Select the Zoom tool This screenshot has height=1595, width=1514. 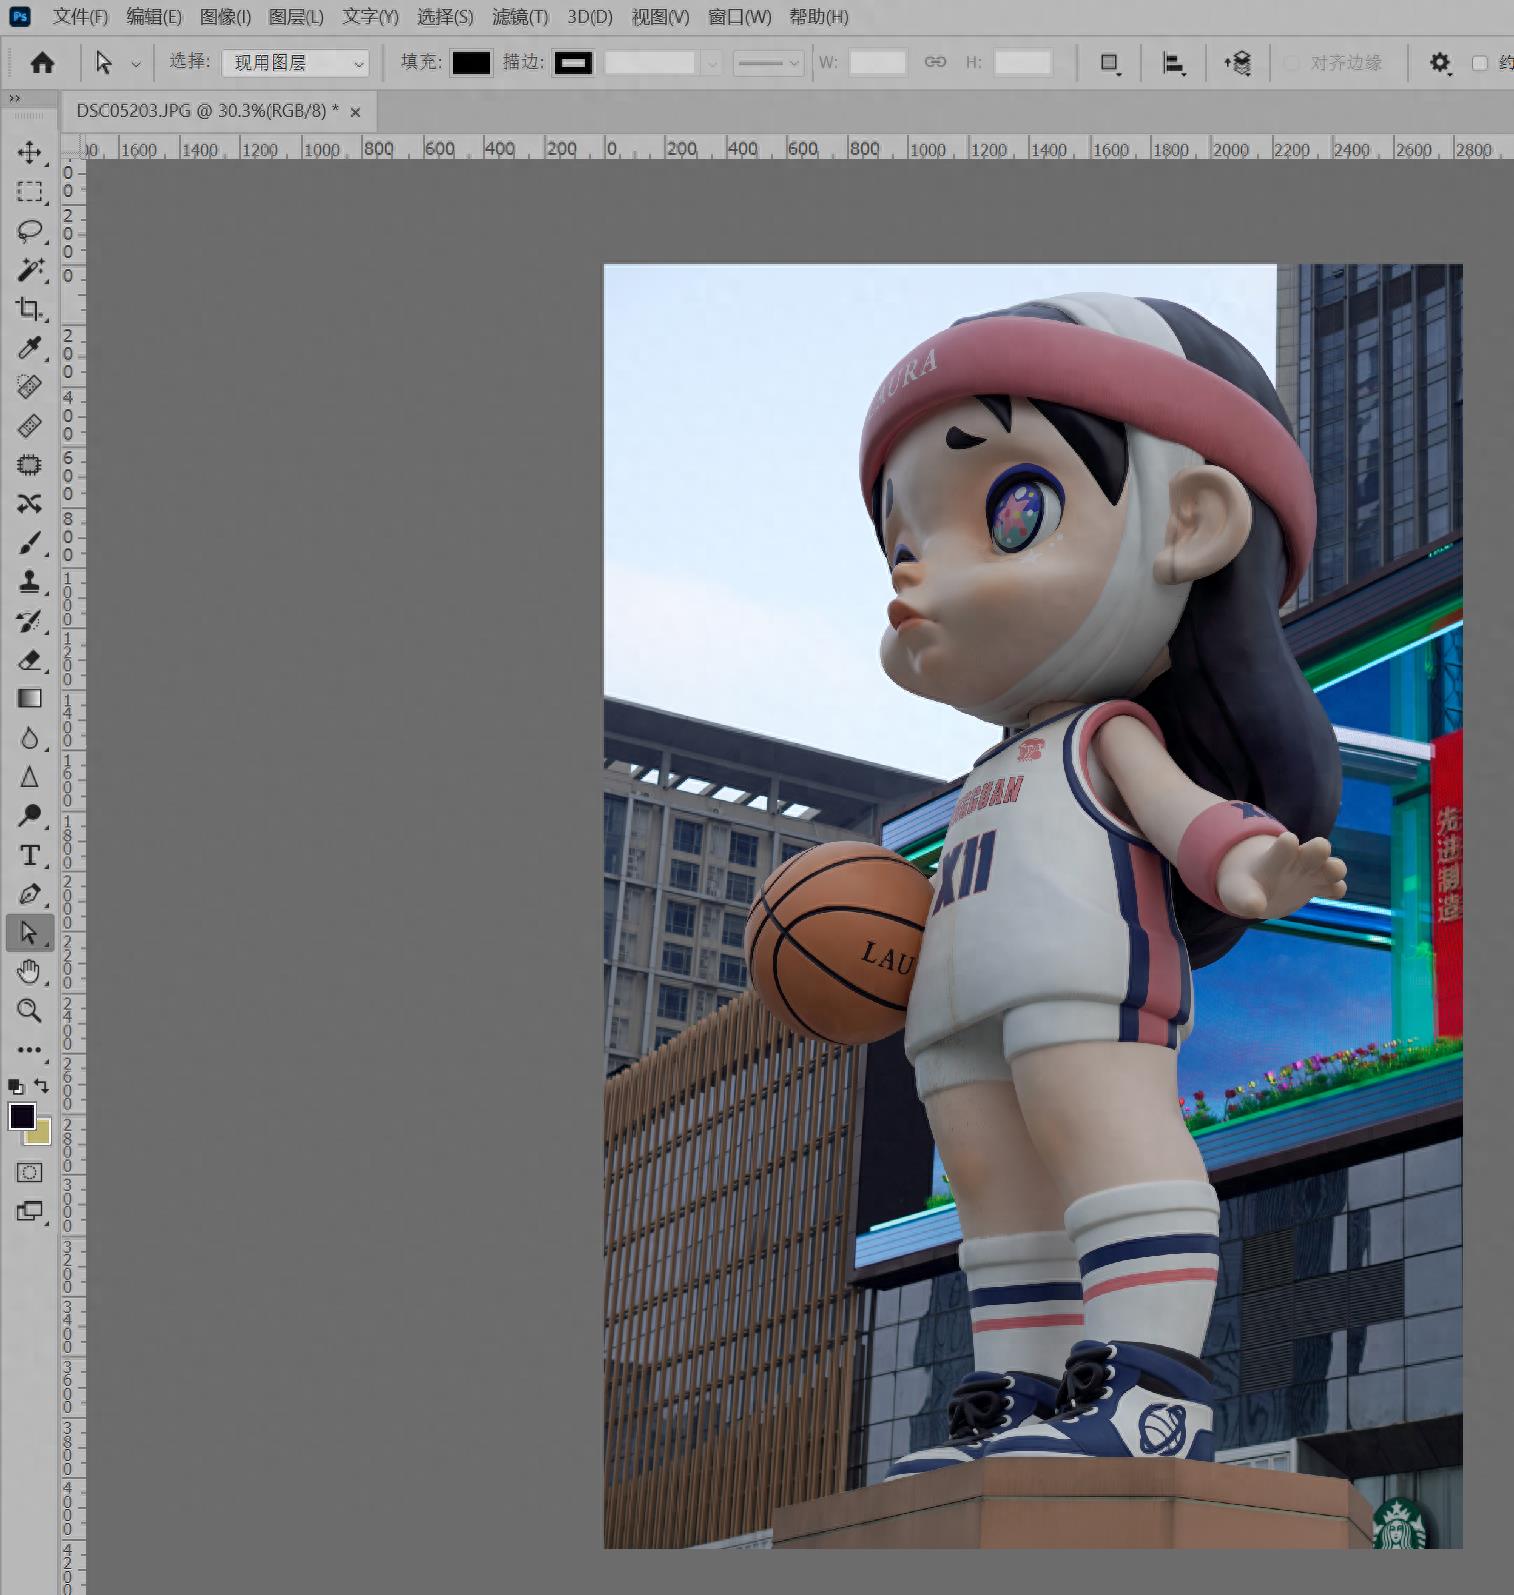pos(29,1010)
